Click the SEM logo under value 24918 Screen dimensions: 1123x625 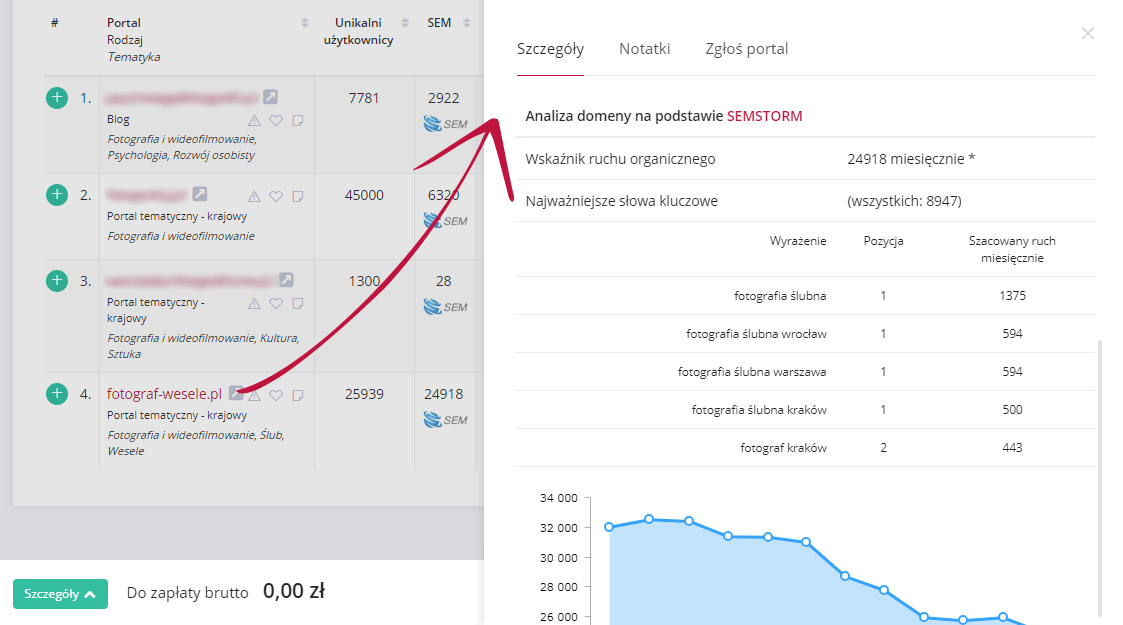click(445, 420)
